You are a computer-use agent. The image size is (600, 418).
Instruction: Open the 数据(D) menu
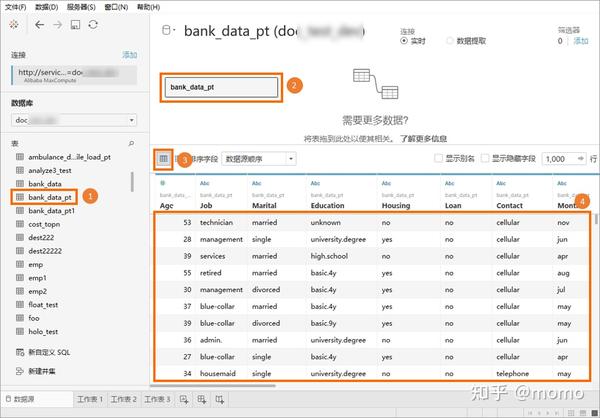[47, 7]
